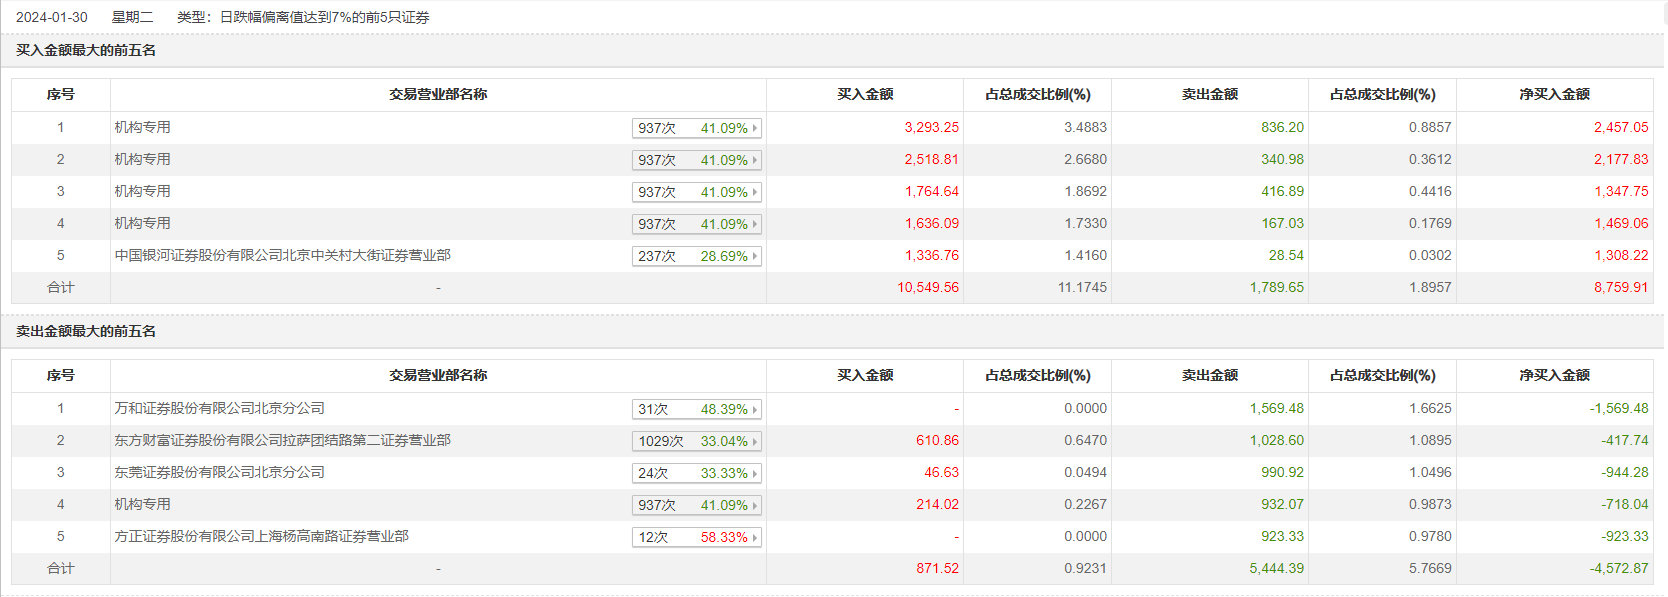Click 净买入金额 header in the buy table

(1554, 94)
